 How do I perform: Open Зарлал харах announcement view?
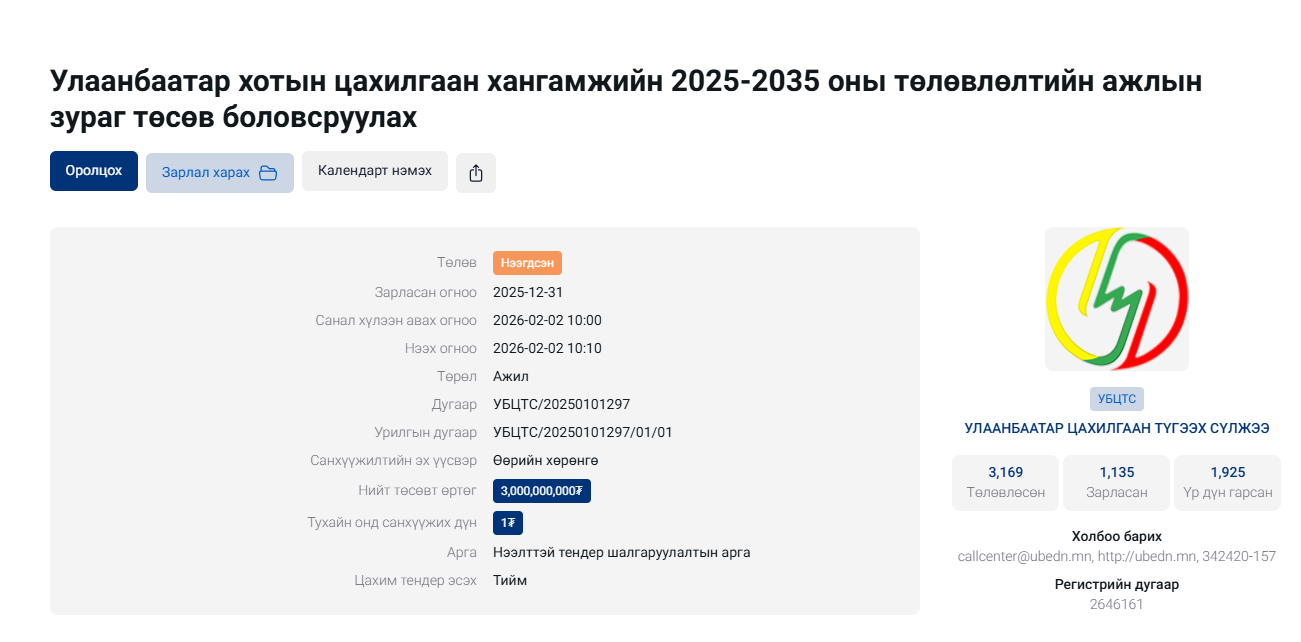(207, 173)
